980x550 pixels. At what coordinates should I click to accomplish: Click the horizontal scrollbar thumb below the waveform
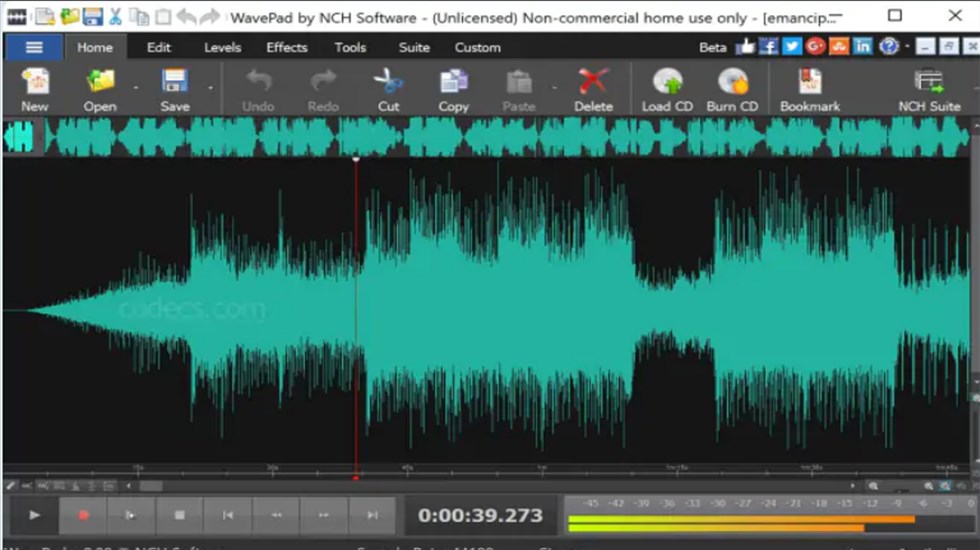pyautogui.click(x=151, y=486)
